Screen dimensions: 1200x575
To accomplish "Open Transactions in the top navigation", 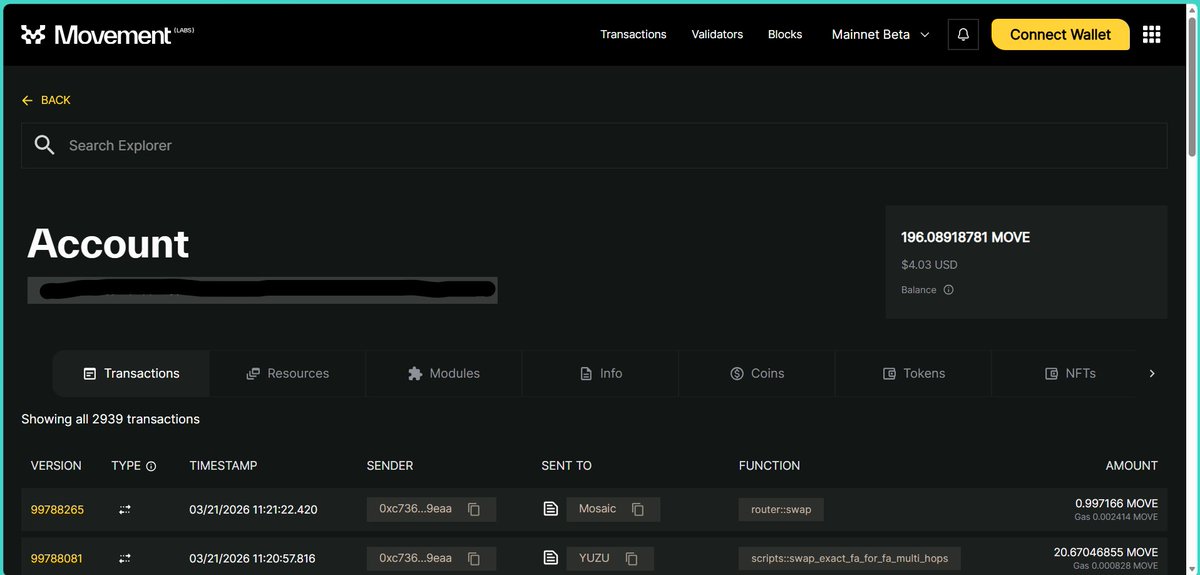I will (633, 34).
